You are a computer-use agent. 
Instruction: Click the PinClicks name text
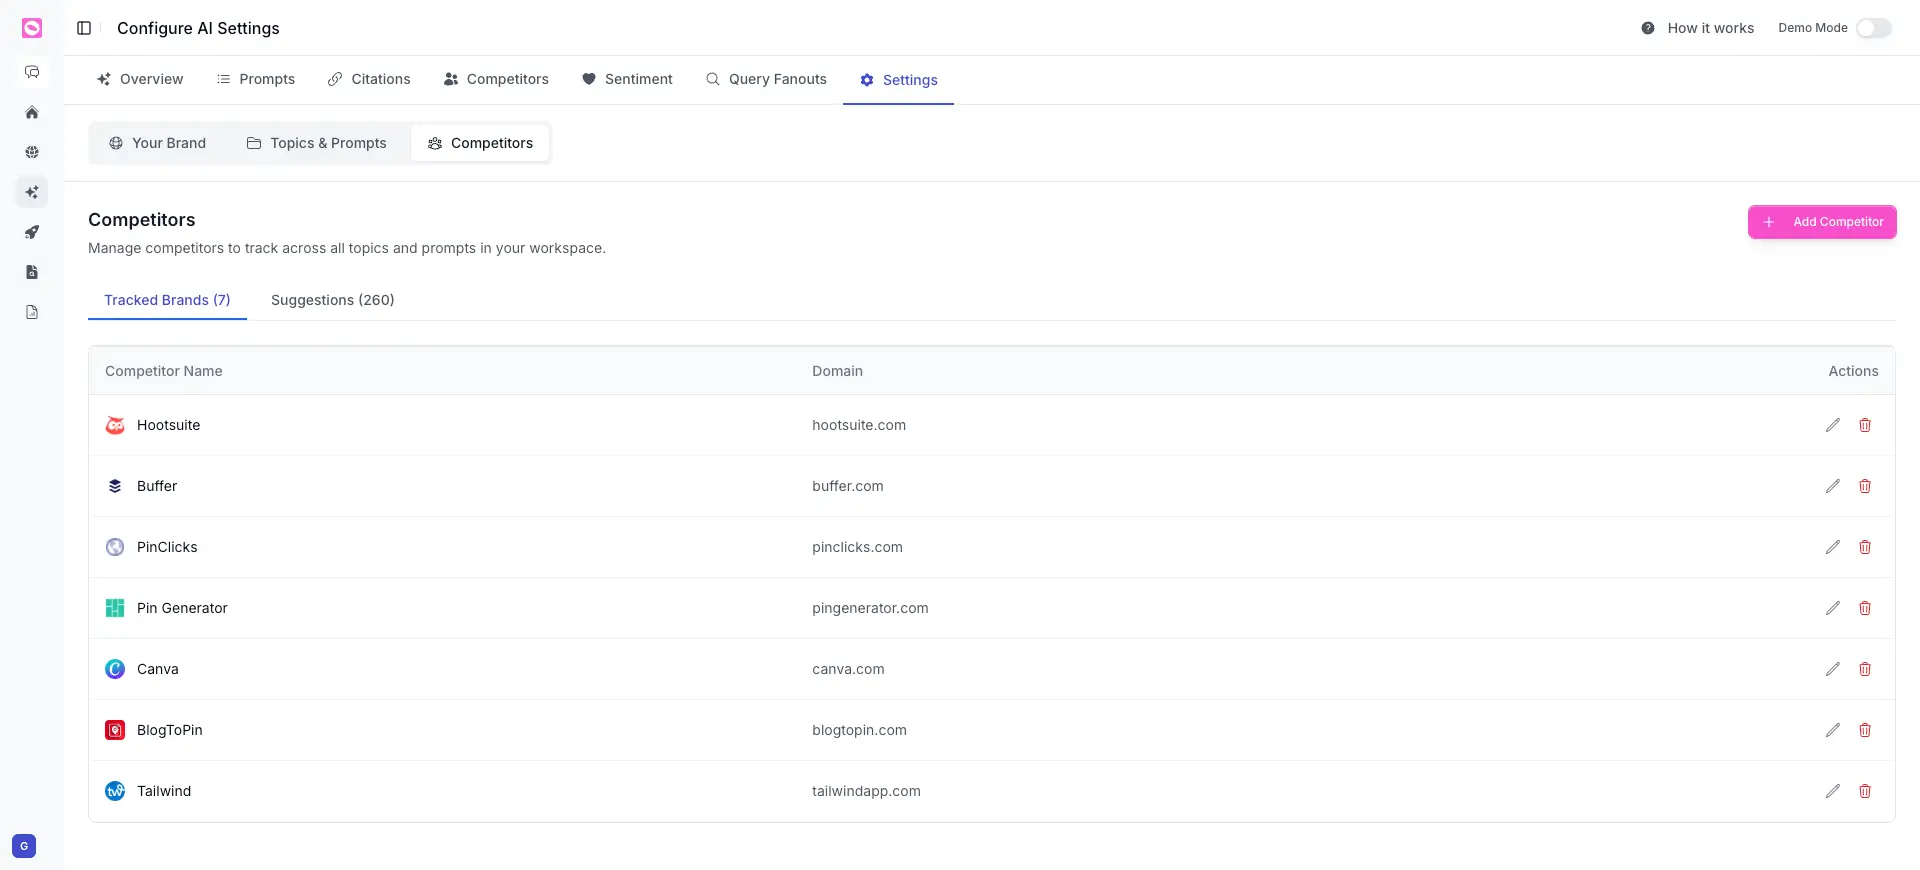(x=167, y=547)
